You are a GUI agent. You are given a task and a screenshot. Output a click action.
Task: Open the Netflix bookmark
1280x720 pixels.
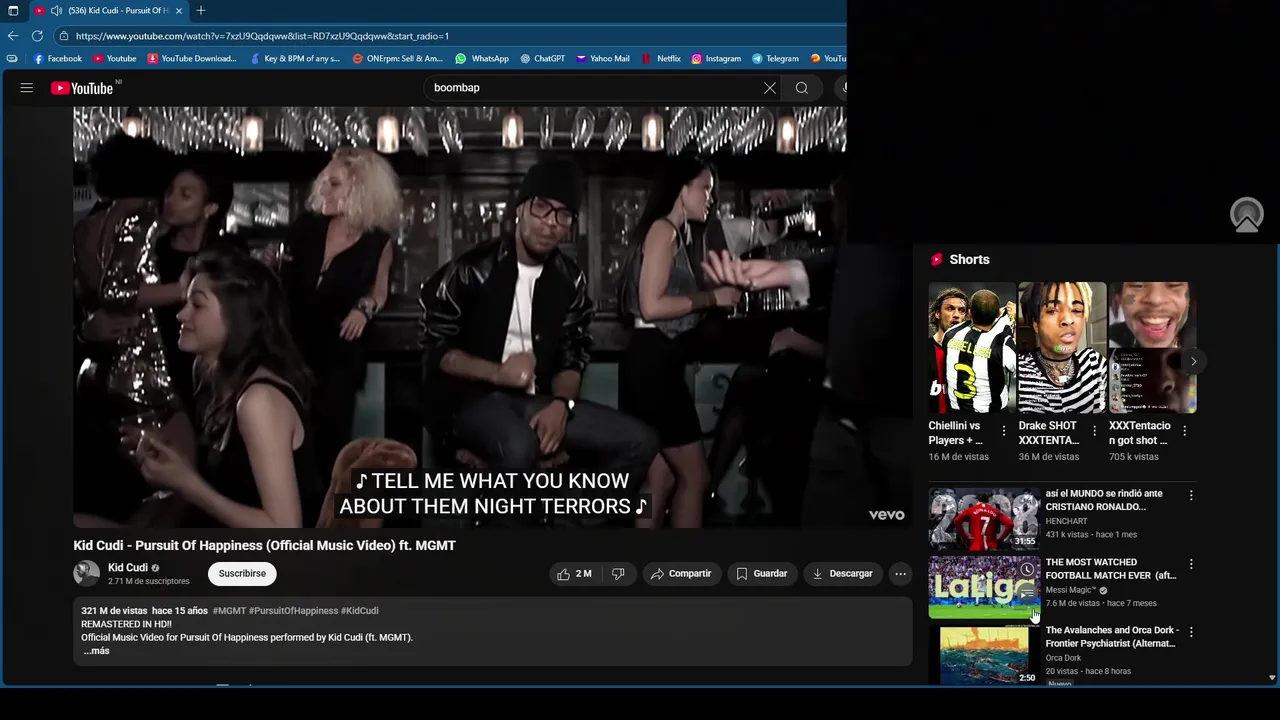661,59
